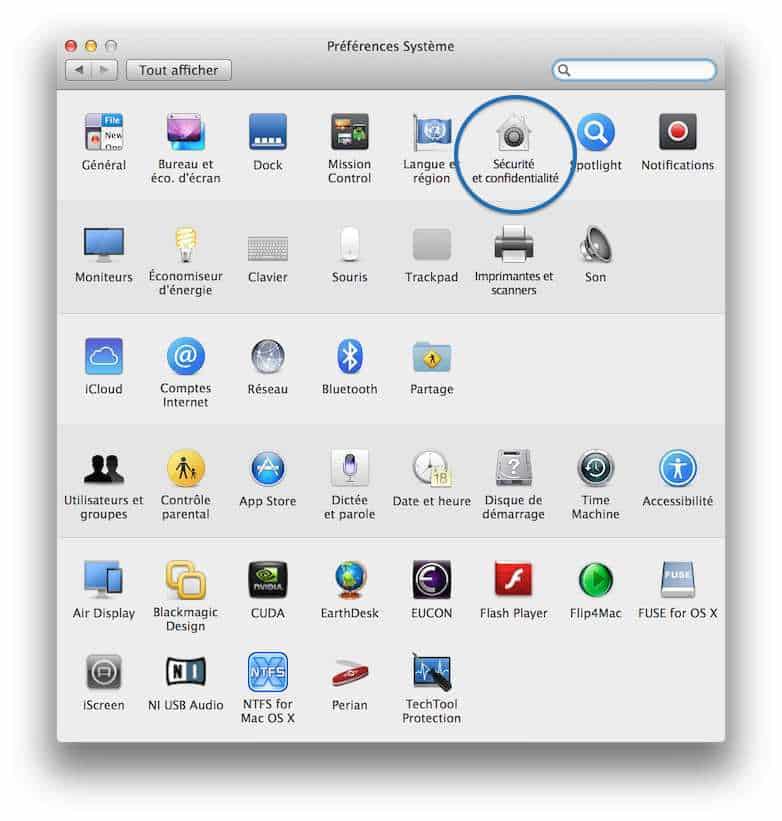Open the EUCON preference pane

coord(431,580)
